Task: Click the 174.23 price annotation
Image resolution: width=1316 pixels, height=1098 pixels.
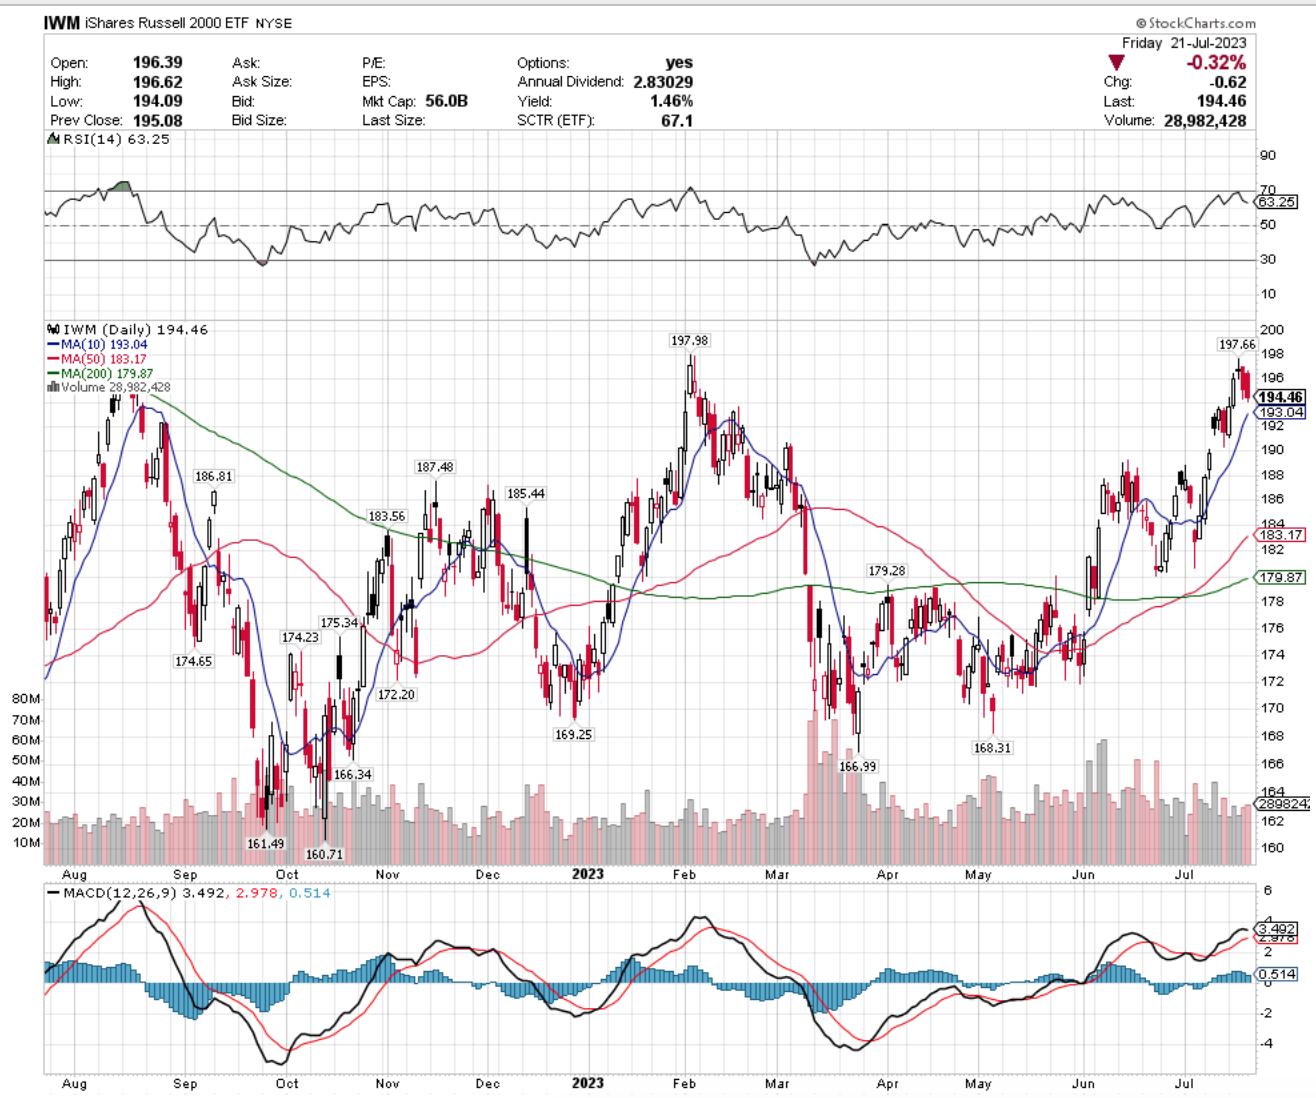Action: coord(300,637)
